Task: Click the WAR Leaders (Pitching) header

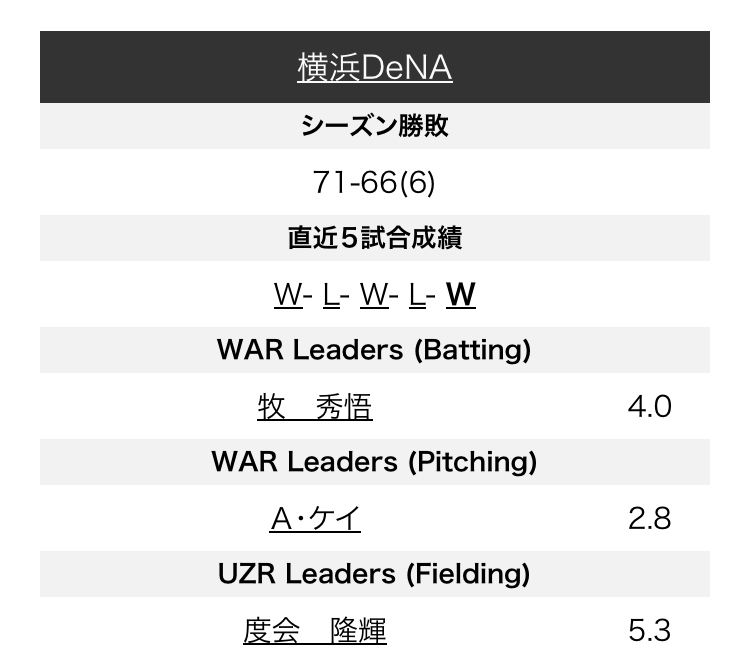Action: click(375, 462)
